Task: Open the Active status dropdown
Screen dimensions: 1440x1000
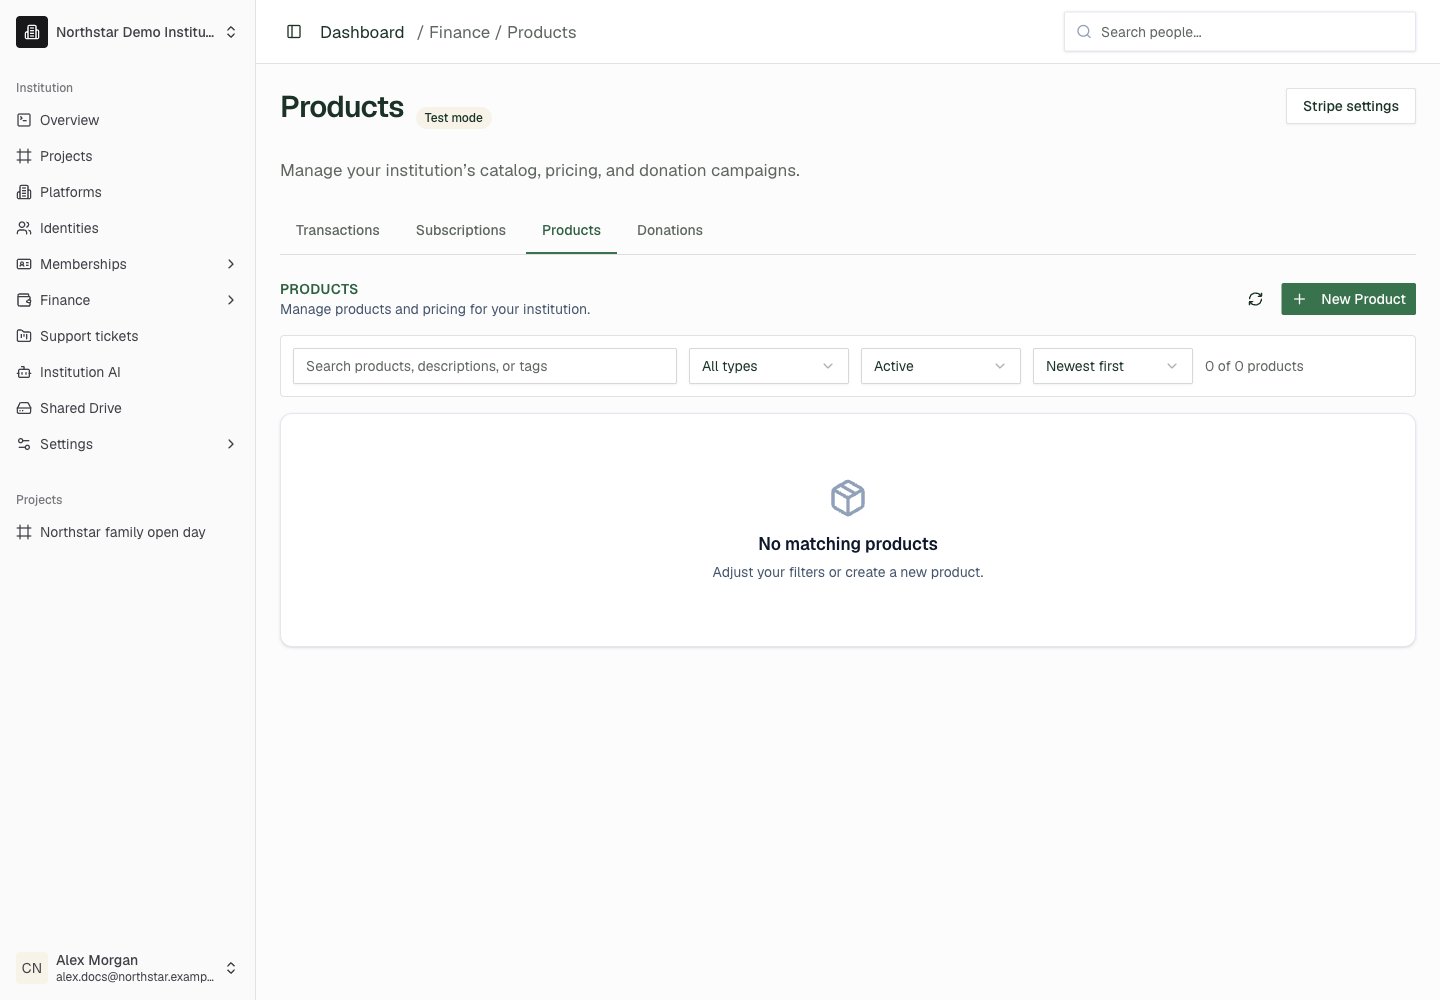Action: coord(941,366)
